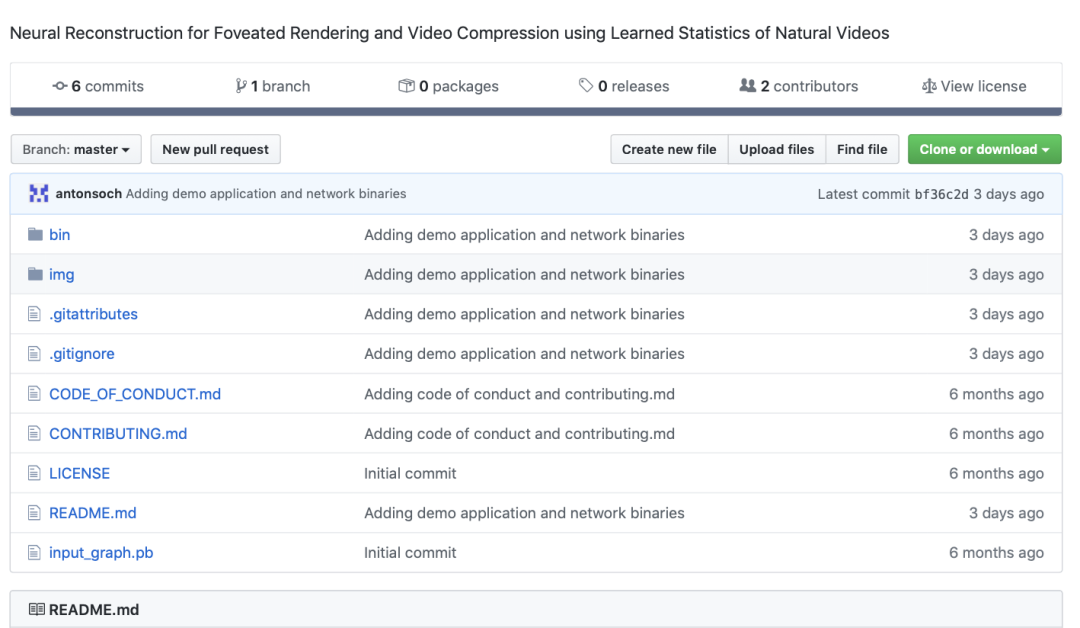
Task: Click the bin folder icon
Action: coord(36,235)
